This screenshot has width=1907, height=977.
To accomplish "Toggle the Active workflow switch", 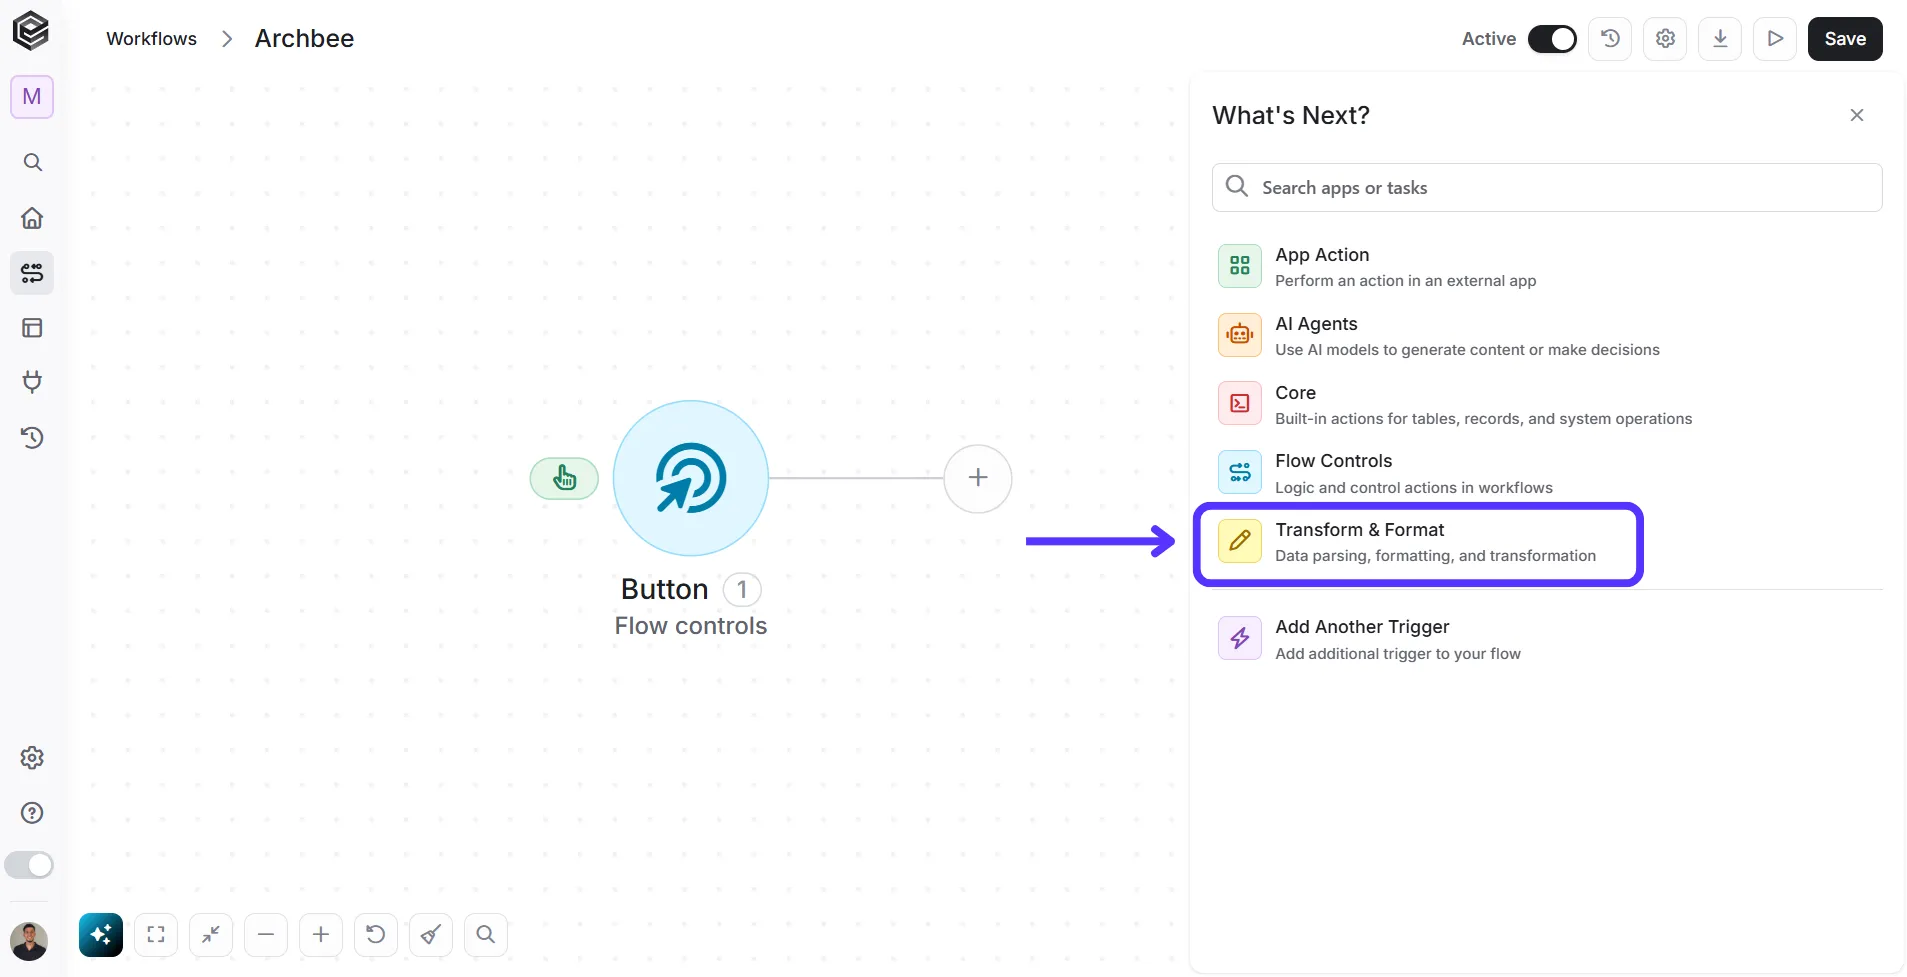I will coord(1552,39).
